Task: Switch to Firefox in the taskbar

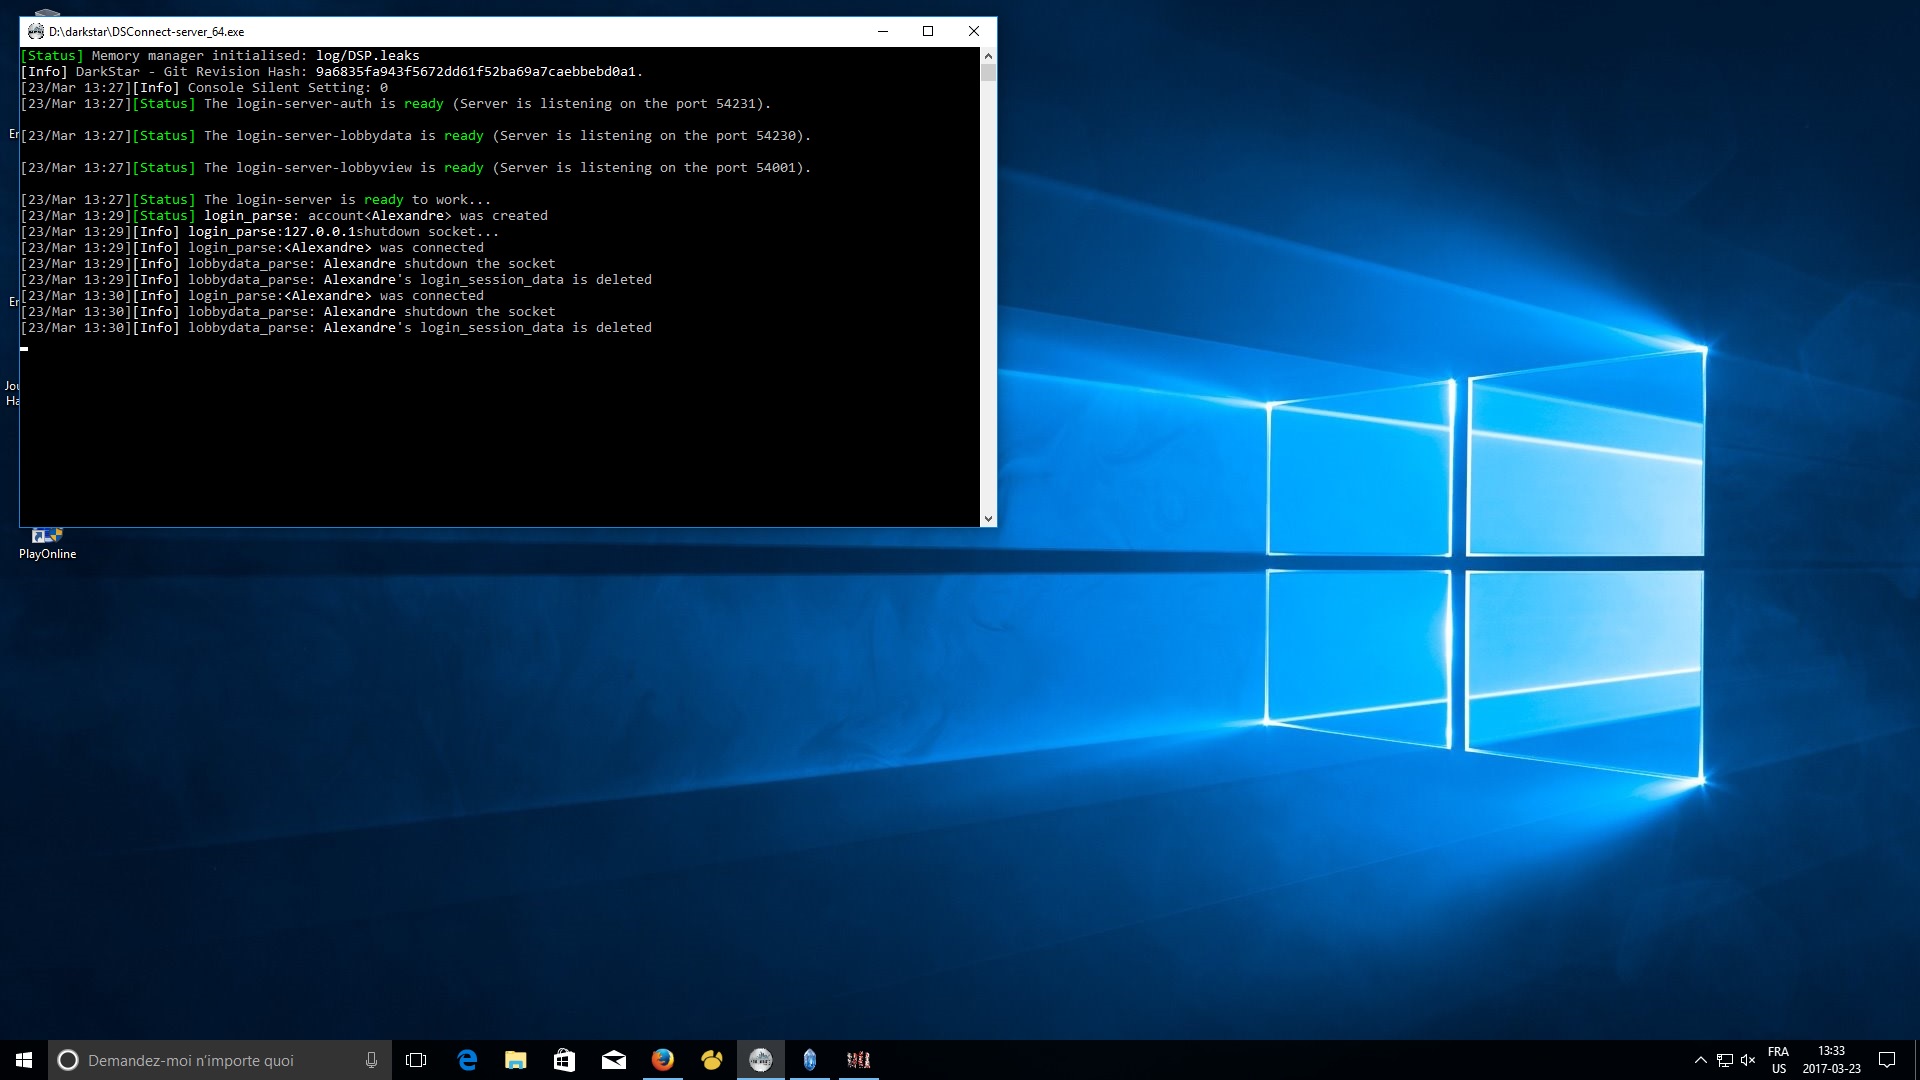Action: click(x=662, y=1060)
